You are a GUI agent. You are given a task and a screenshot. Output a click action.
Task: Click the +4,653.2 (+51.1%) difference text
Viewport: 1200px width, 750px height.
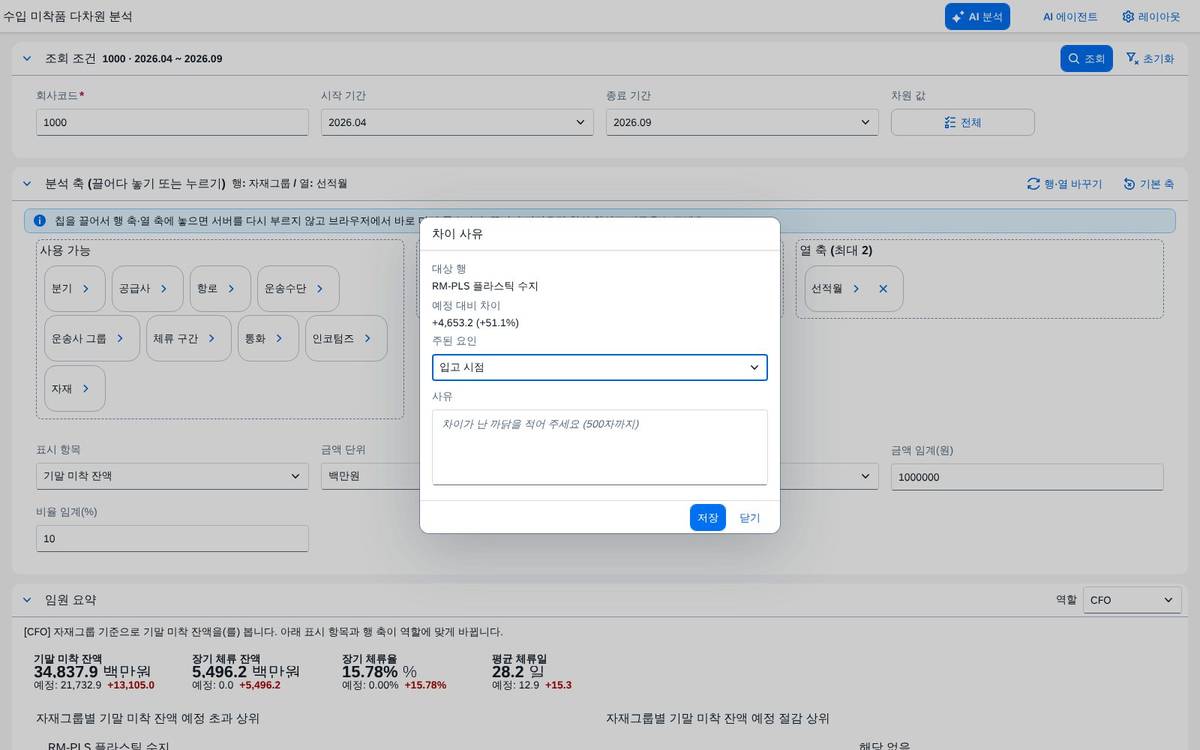475,323
